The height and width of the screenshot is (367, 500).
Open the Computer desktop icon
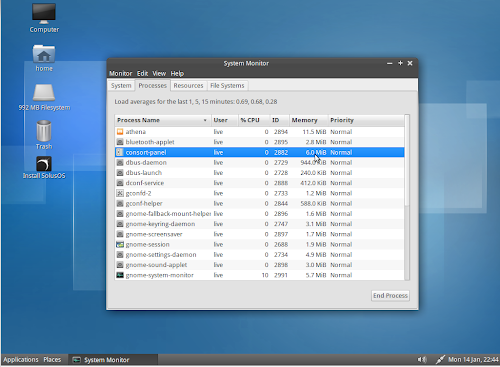[x=44, y=13]
